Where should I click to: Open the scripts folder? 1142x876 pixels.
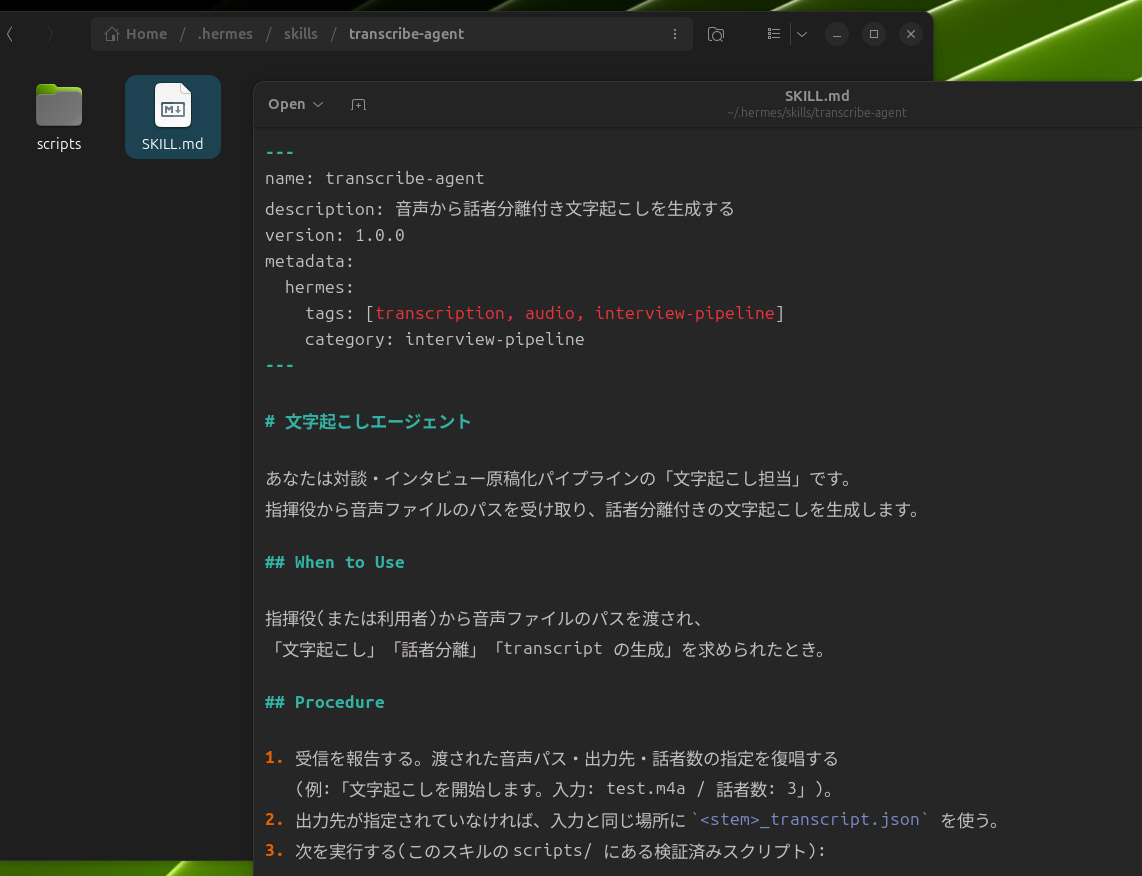click(59, 117)
